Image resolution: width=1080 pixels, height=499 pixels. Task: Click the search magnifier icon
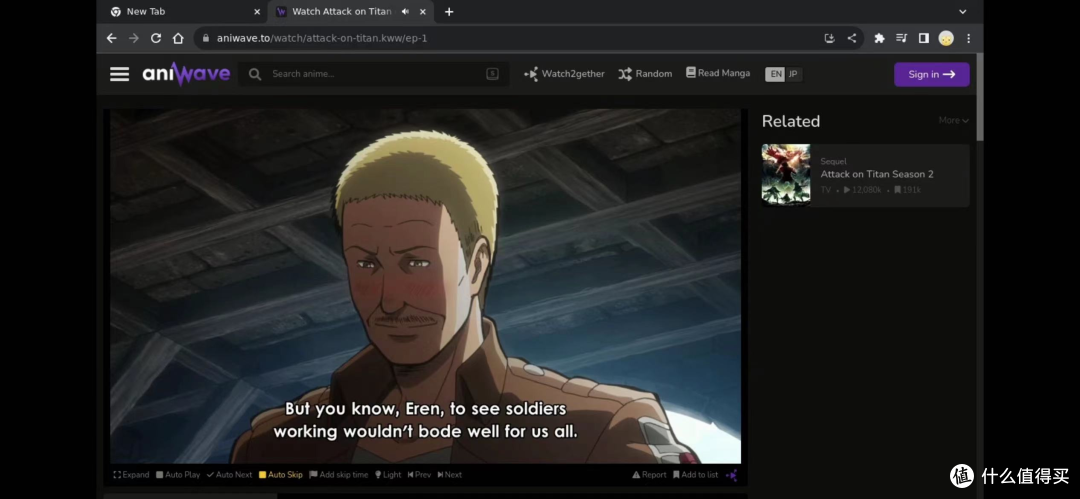coord(255,74)
